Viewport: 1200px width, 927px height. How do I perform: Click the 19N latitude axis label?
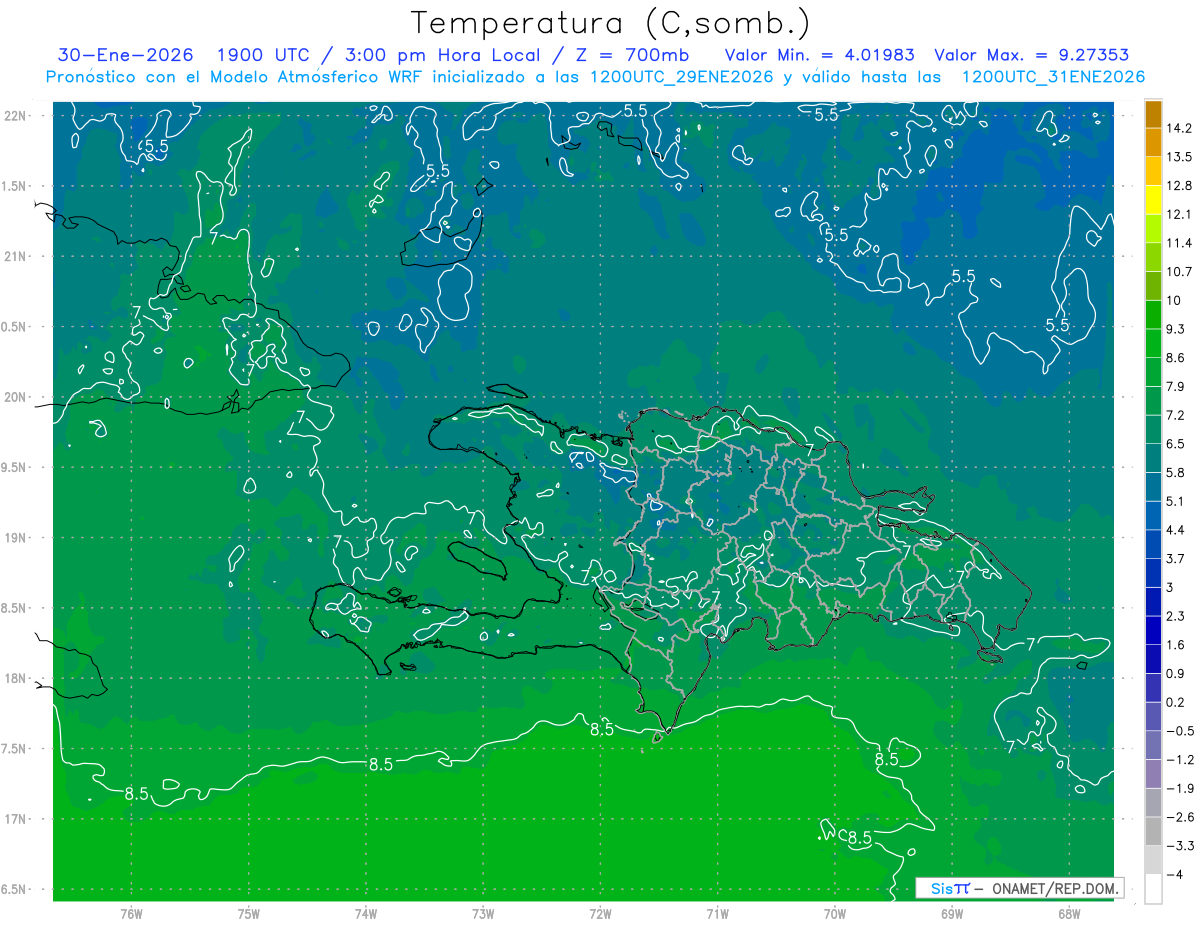(17, 537)
